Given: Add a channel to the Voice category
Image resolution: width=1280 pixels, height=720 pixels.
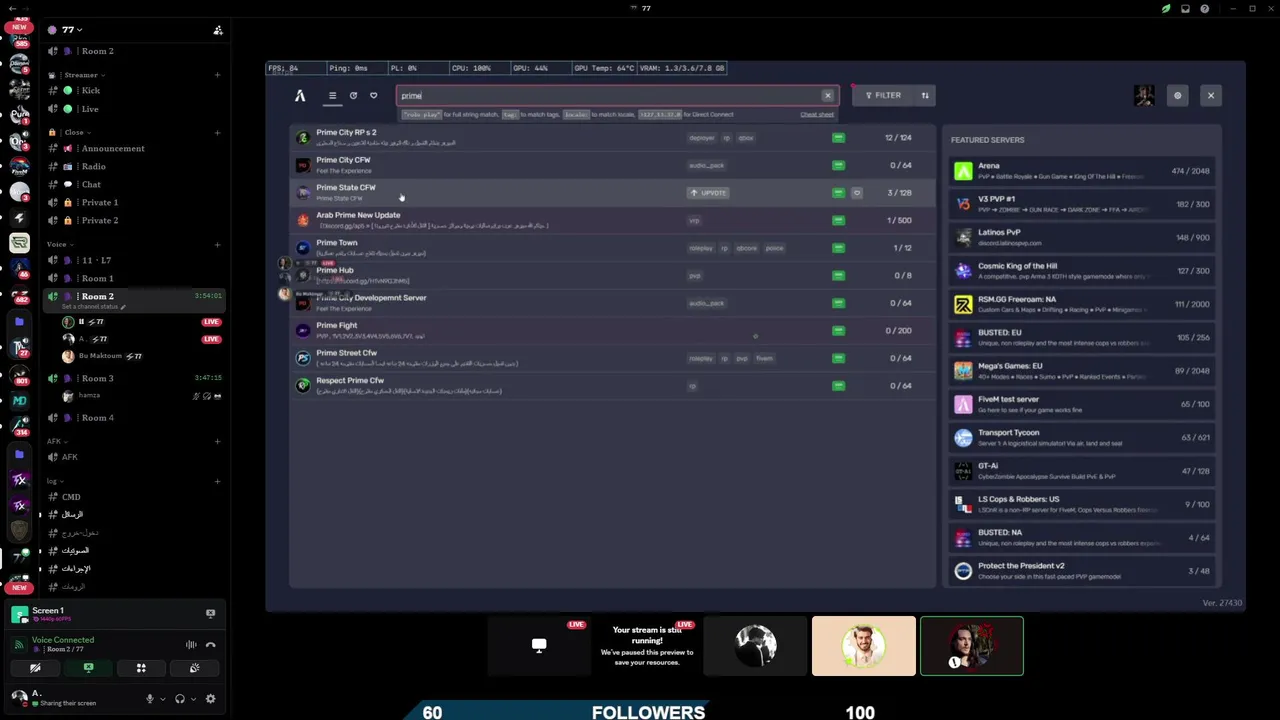Looking at the screenshot, I should click(217, 244).
